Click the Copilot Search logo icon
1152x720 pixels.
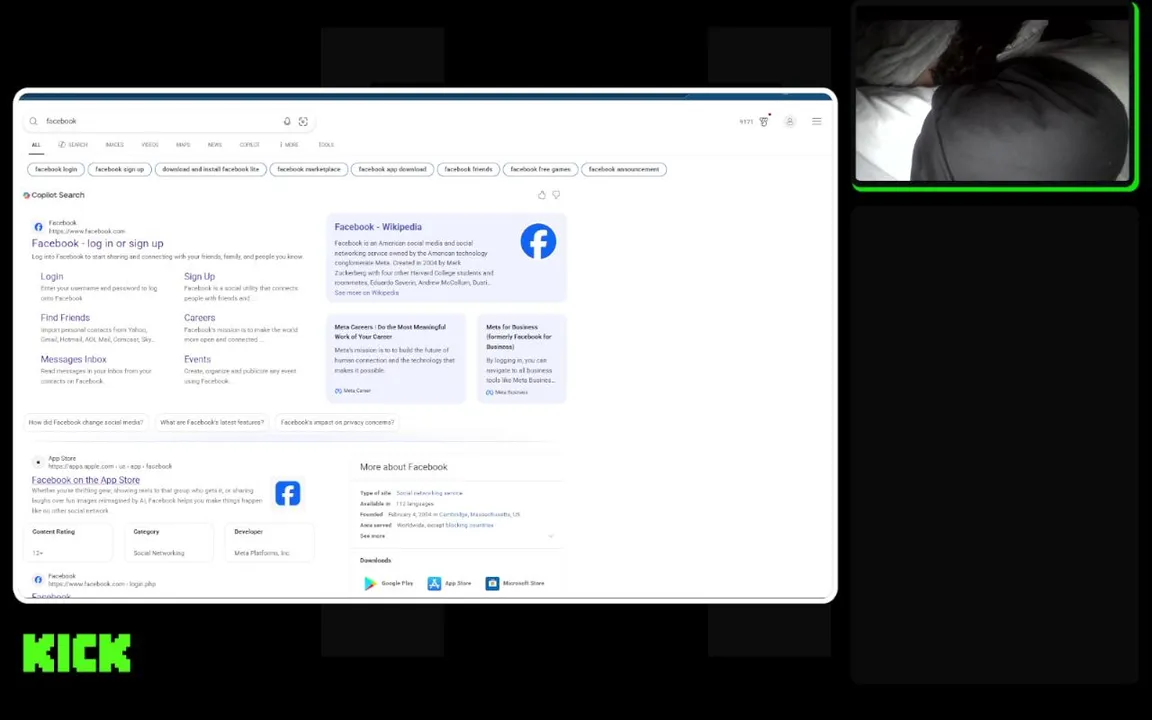click(x=26, y=195)
